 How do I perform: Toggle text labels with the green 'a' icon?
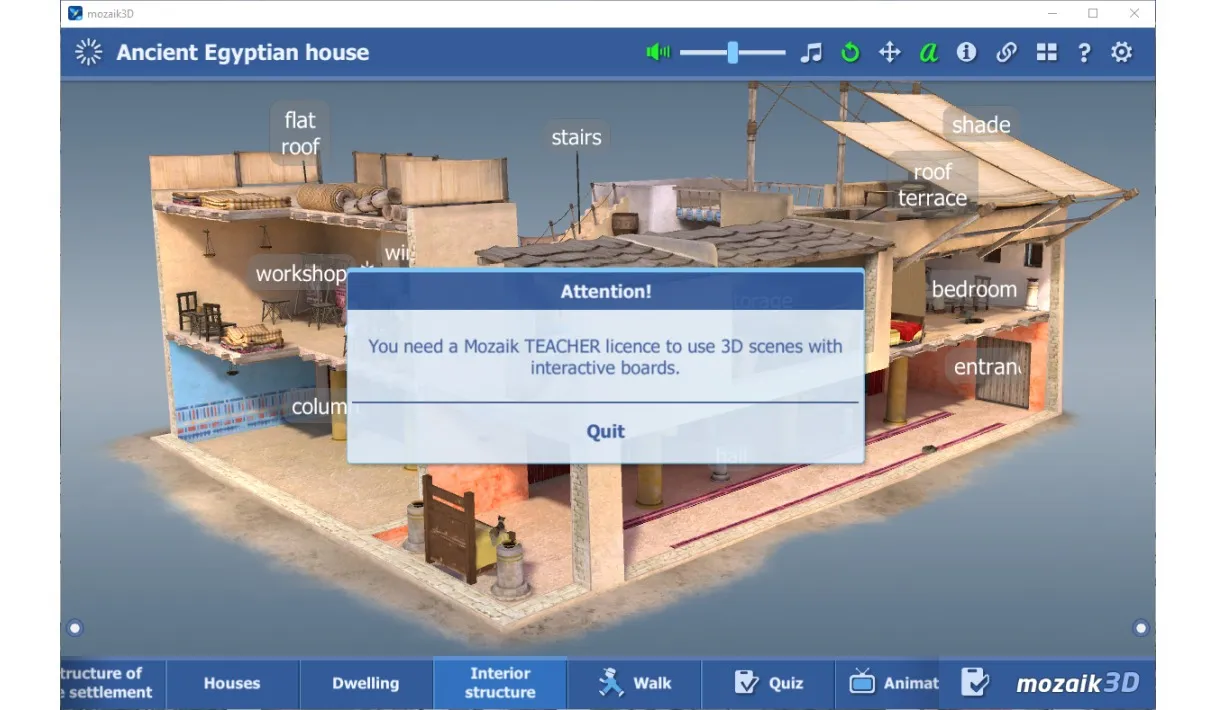click(x=929, y=53)
